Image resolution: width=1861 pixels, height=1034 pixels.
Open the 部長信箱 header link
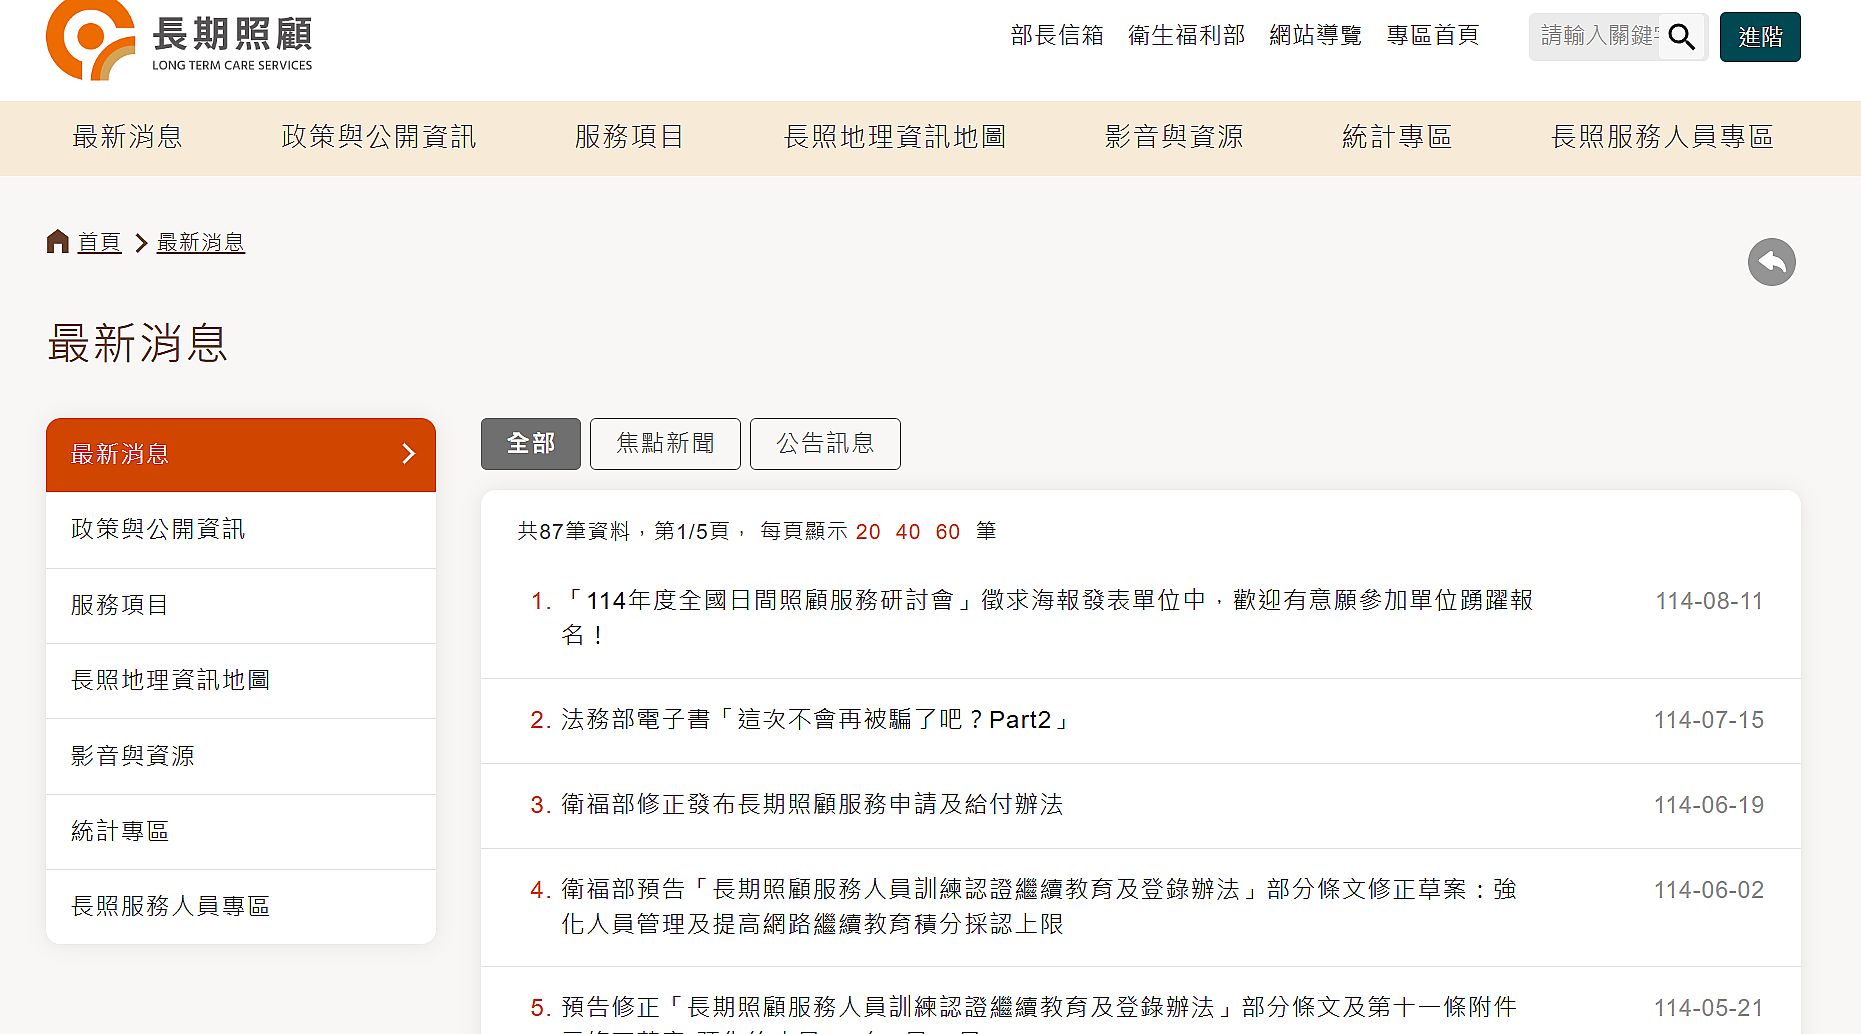pyautogui.click(x=1056, y=36)
